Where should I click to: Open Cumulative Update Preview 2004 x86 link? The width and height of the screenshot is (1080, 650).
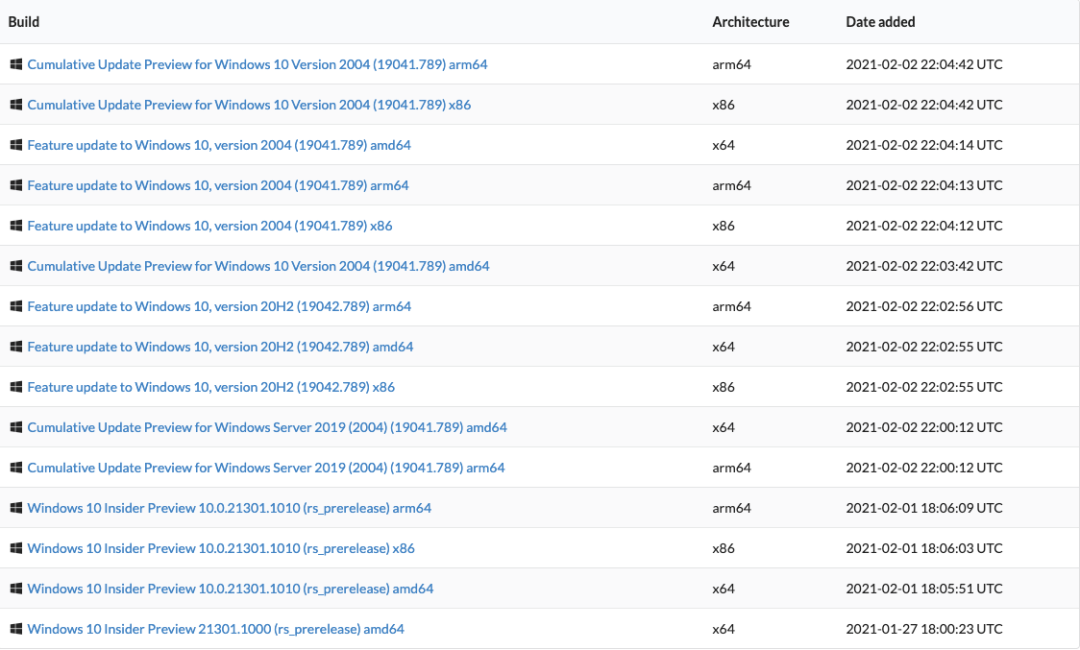coord(249,105)
